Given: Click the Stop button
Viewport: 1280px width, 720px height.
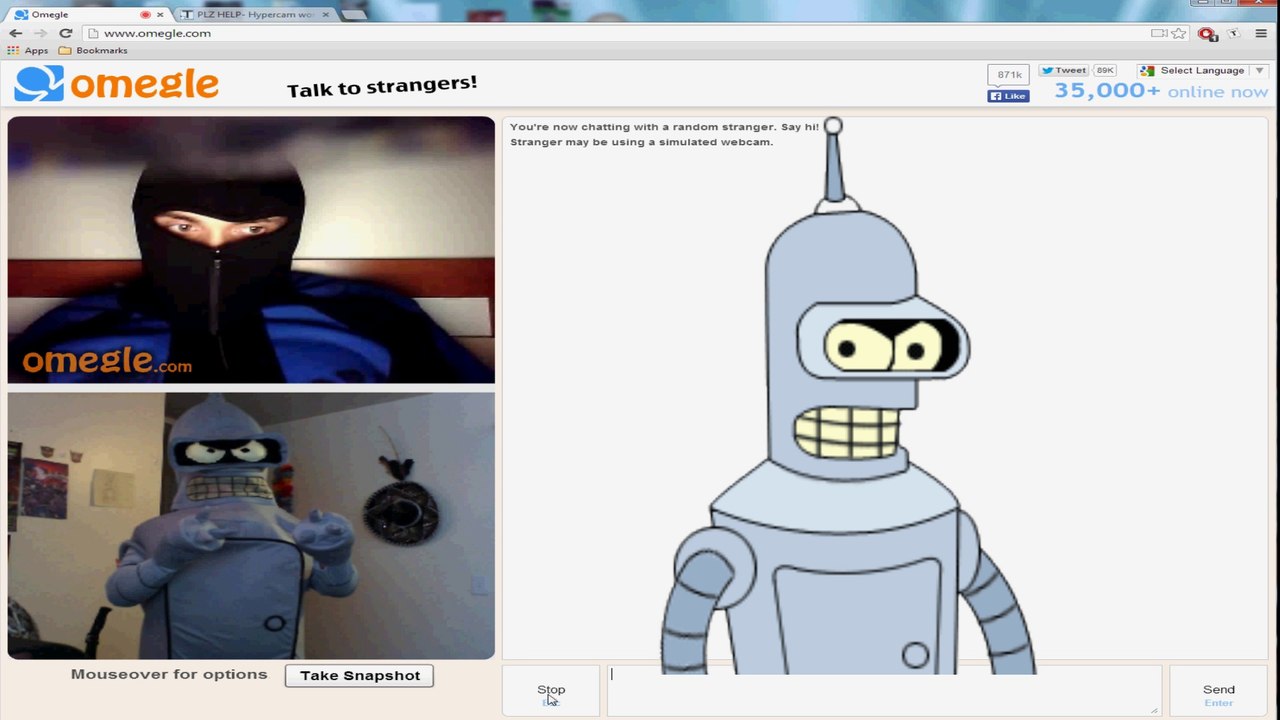Looking at the screenshot, I should (551, 691).
